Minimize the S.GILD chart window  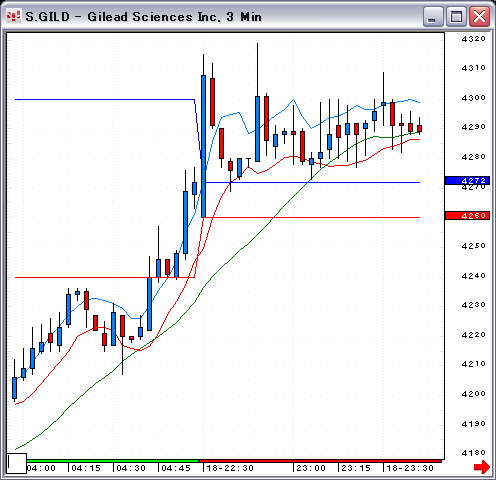[x=433, y=16]
